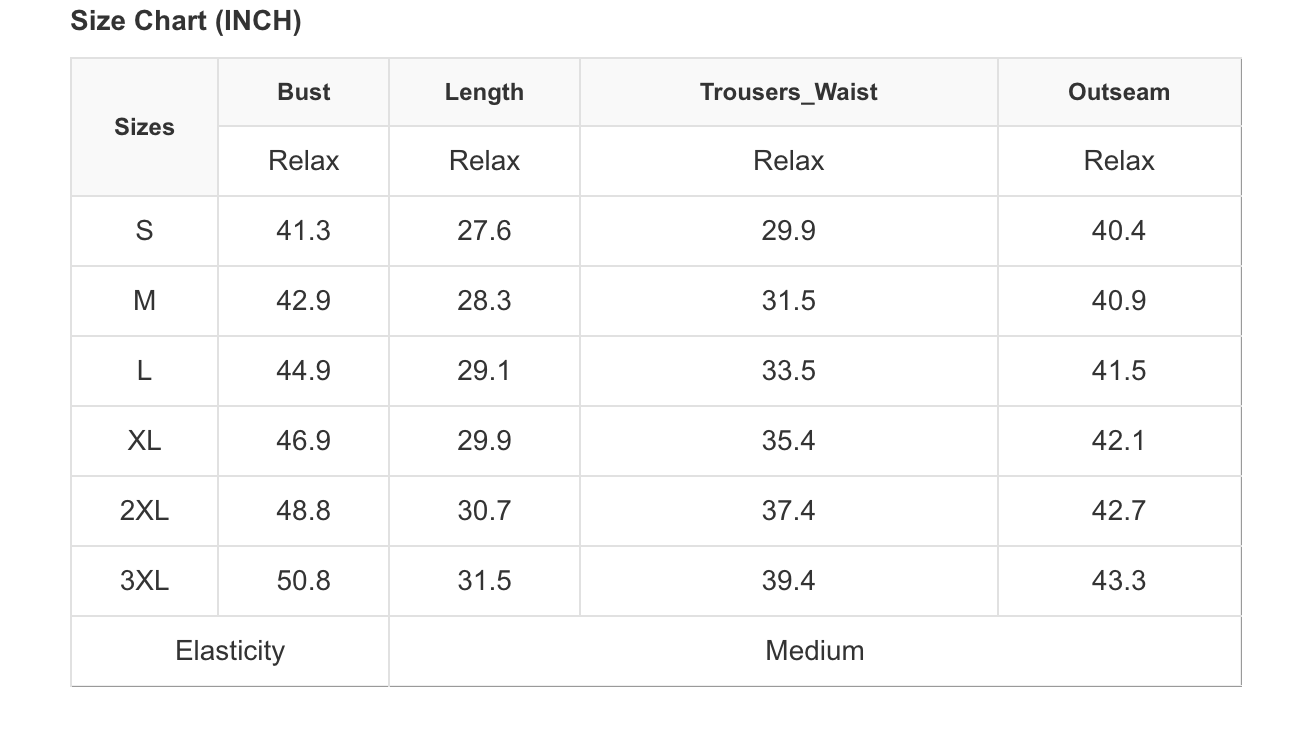The width and height of the screenshot is (1306, 736).
Task: Select the S size row label
Action: coord(144,231)
